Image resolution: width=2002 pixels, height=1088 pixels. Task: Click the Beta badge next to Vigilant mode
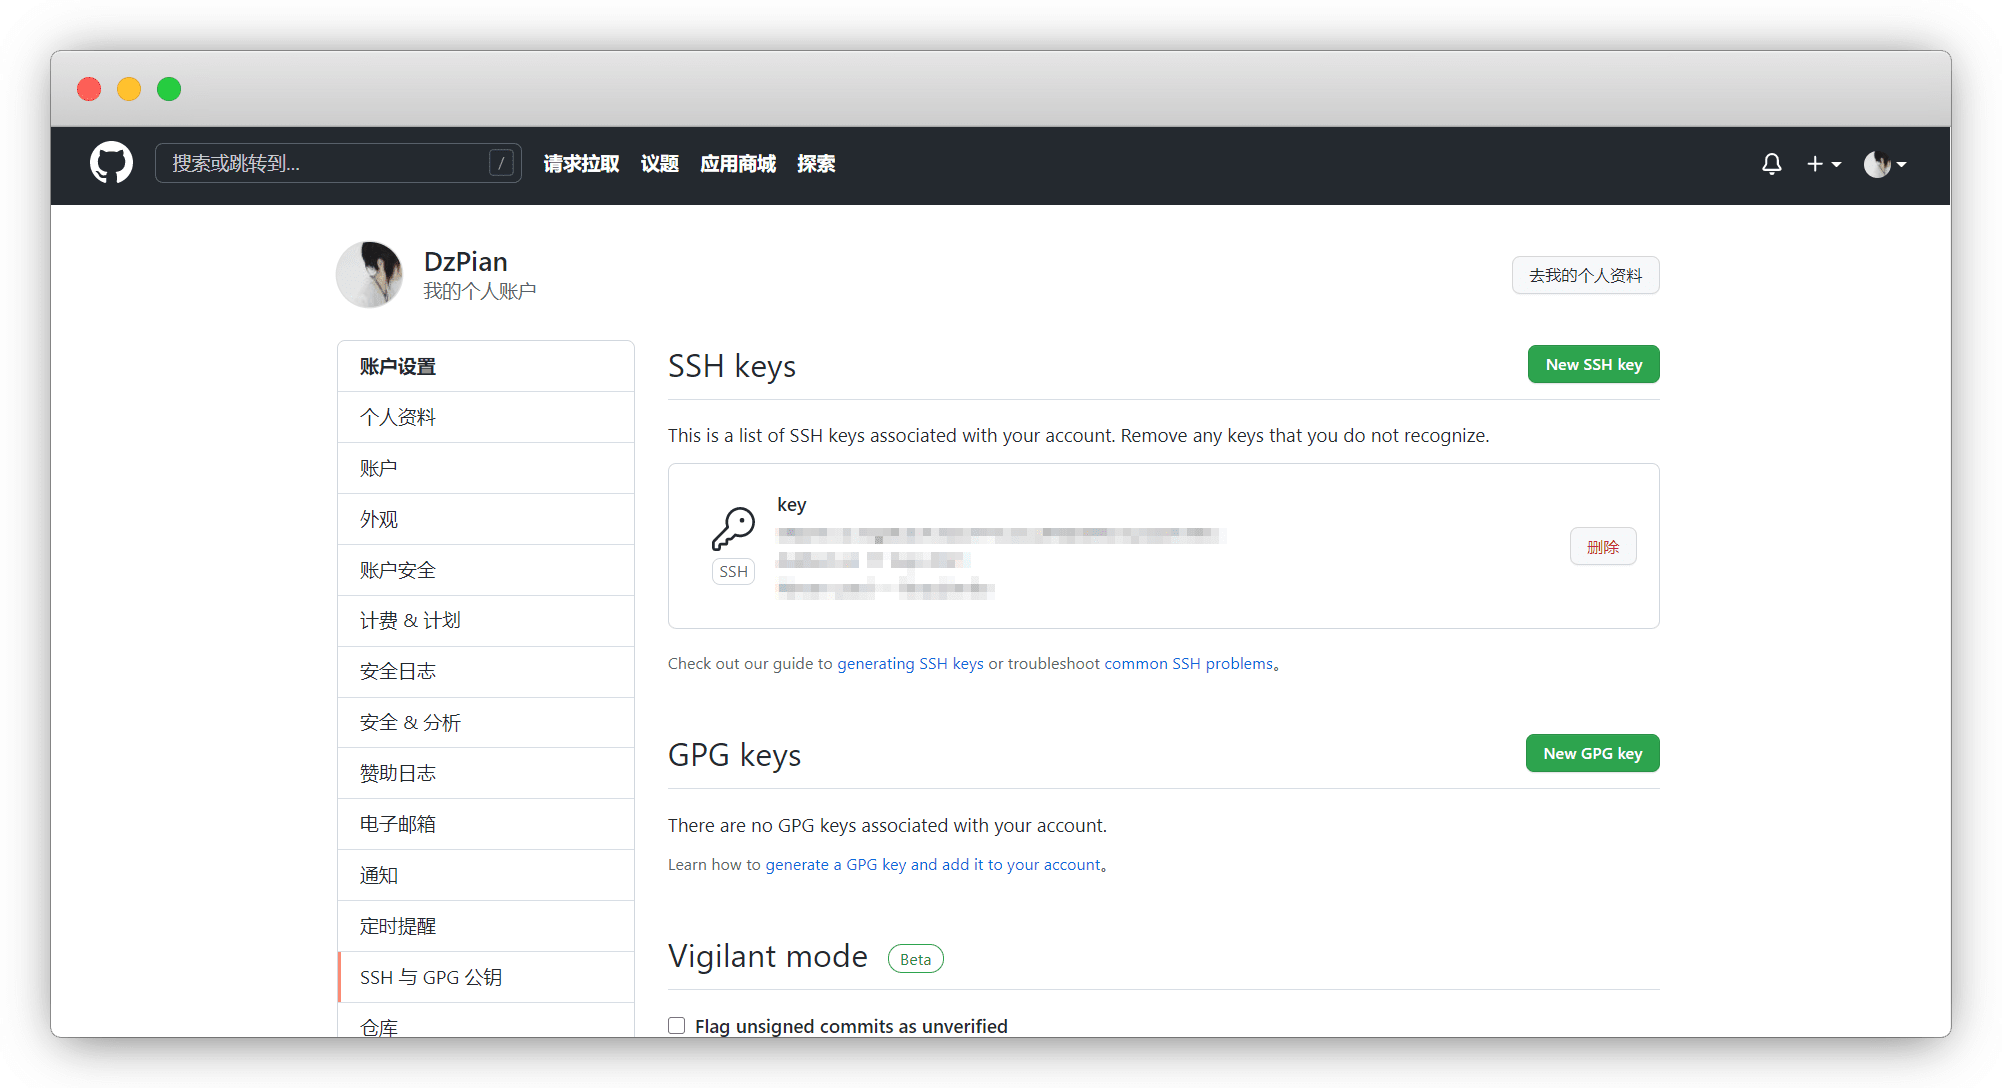[915, 959]
